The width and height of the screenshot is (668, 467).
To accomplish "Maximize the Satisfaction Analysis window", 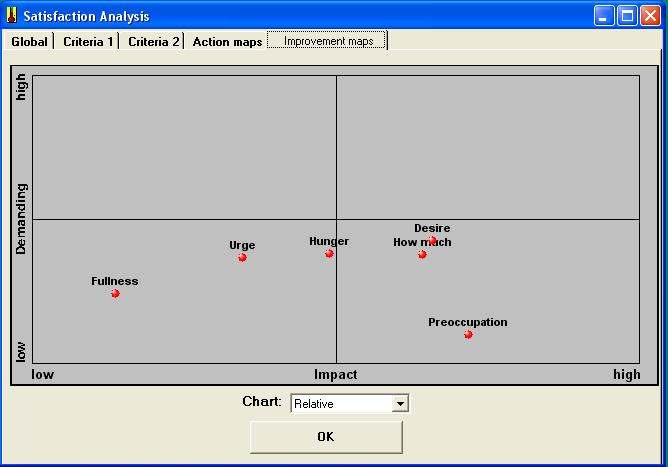I will click(627, 16).
